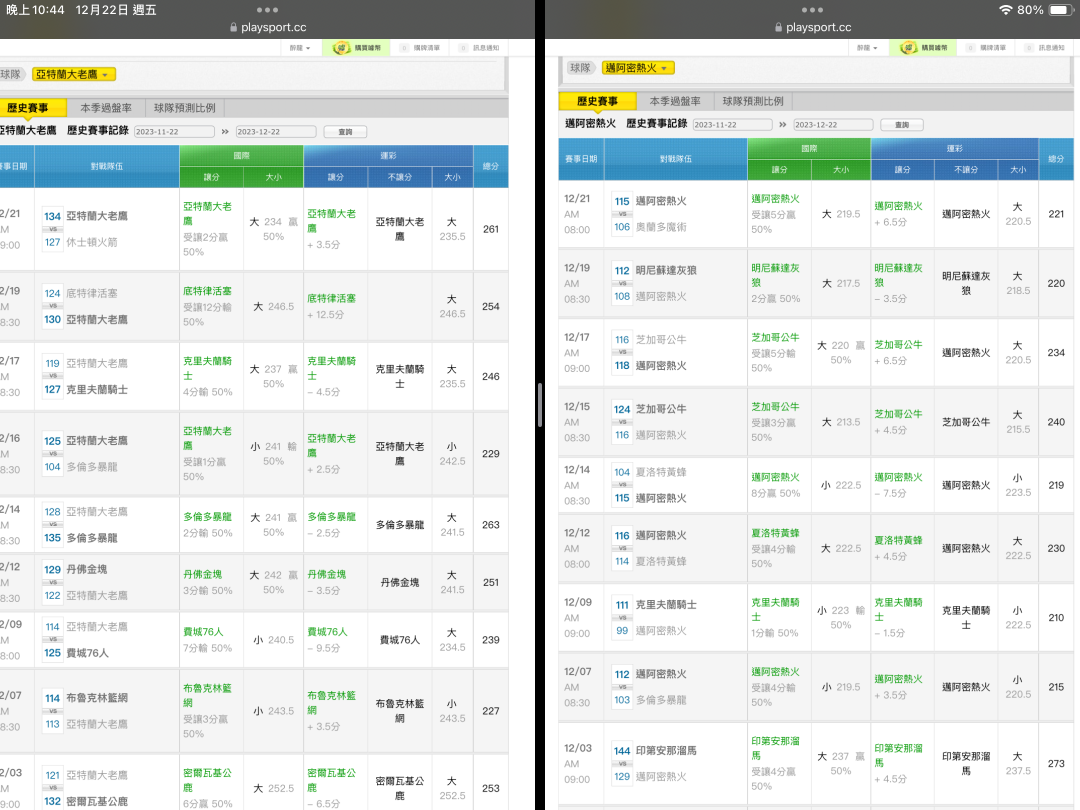Click the 對戰隊伍 header in the Heat table
Screen dimensions: 1080x810
676,159
